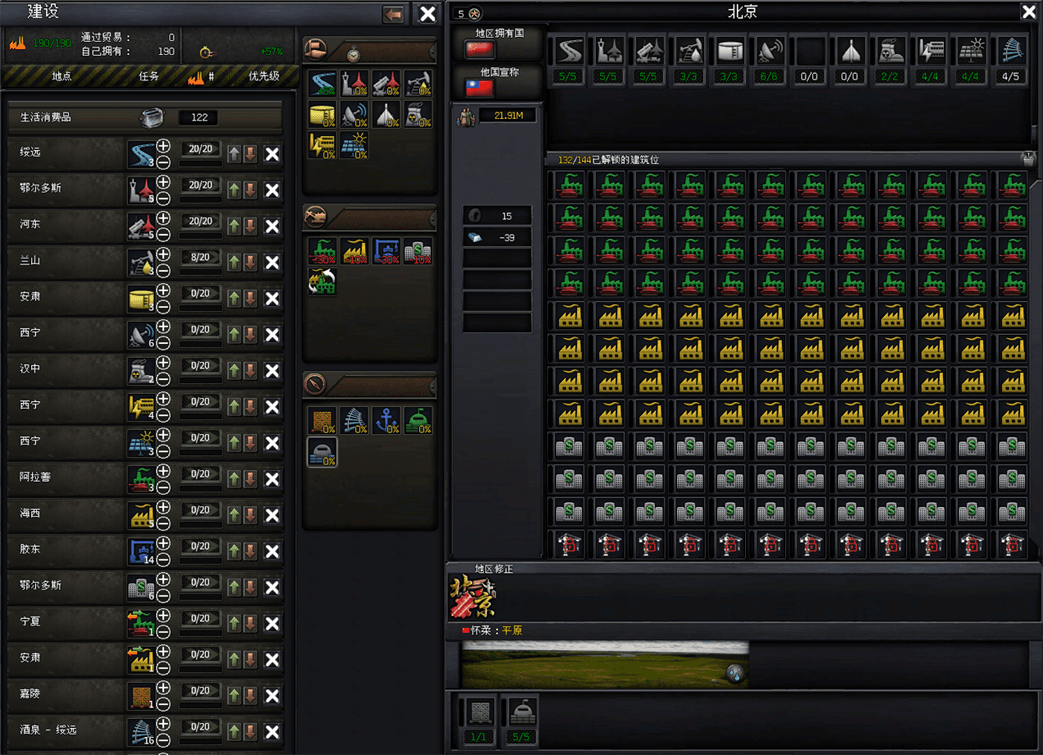This screenshot has height=755, width=1043.
Task: Select the blue Dockyard building type
Action: [386, 251]
